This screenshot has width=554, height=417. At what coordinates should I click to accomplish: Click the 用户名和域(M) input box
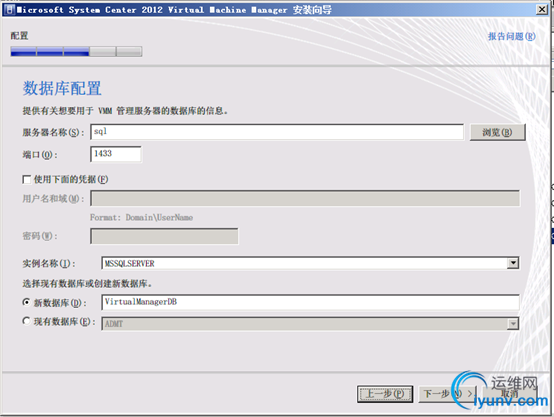tap(305, 198)
